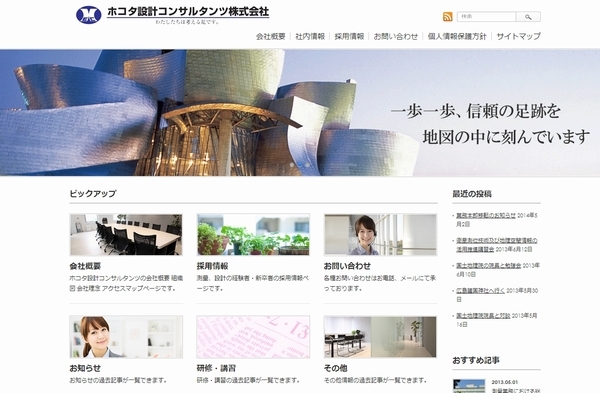Open the 社内情報 menu item
The height and width of the screenshot is (393, 600).
[x=310, y=36]
